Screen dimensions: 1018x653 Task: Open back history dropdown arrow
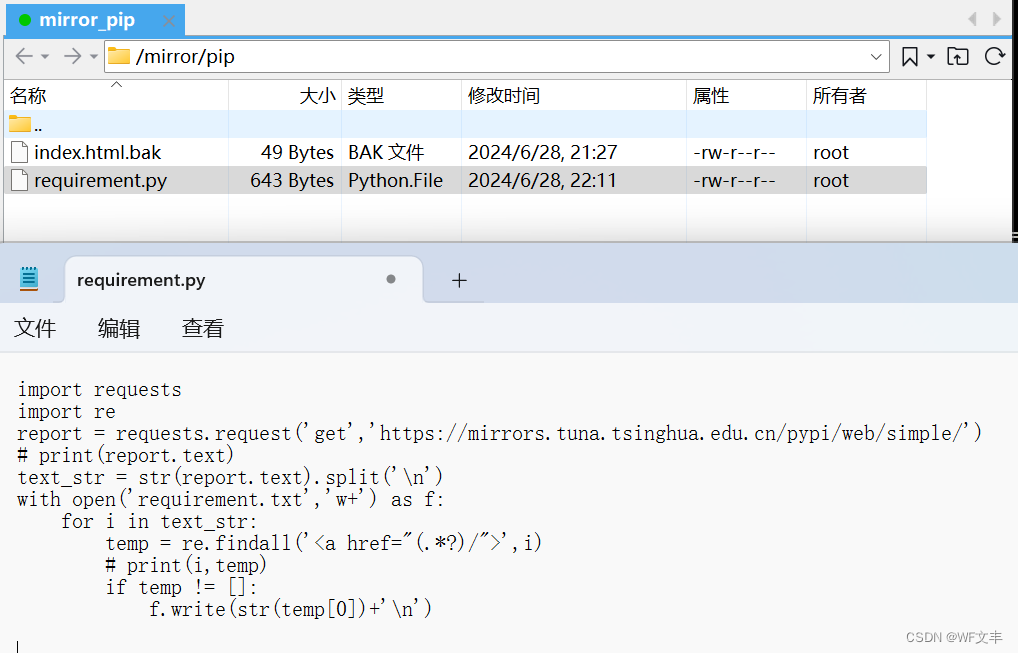[x=45, y=57]
